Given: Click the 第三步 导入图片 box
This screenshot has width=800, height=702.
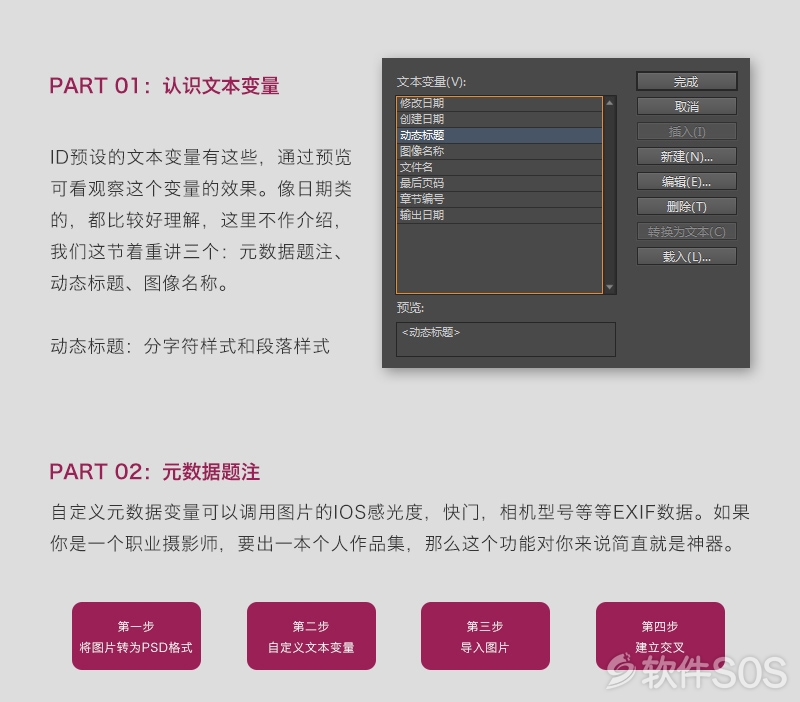Looking at the screenshot, I should click(485, 636).
